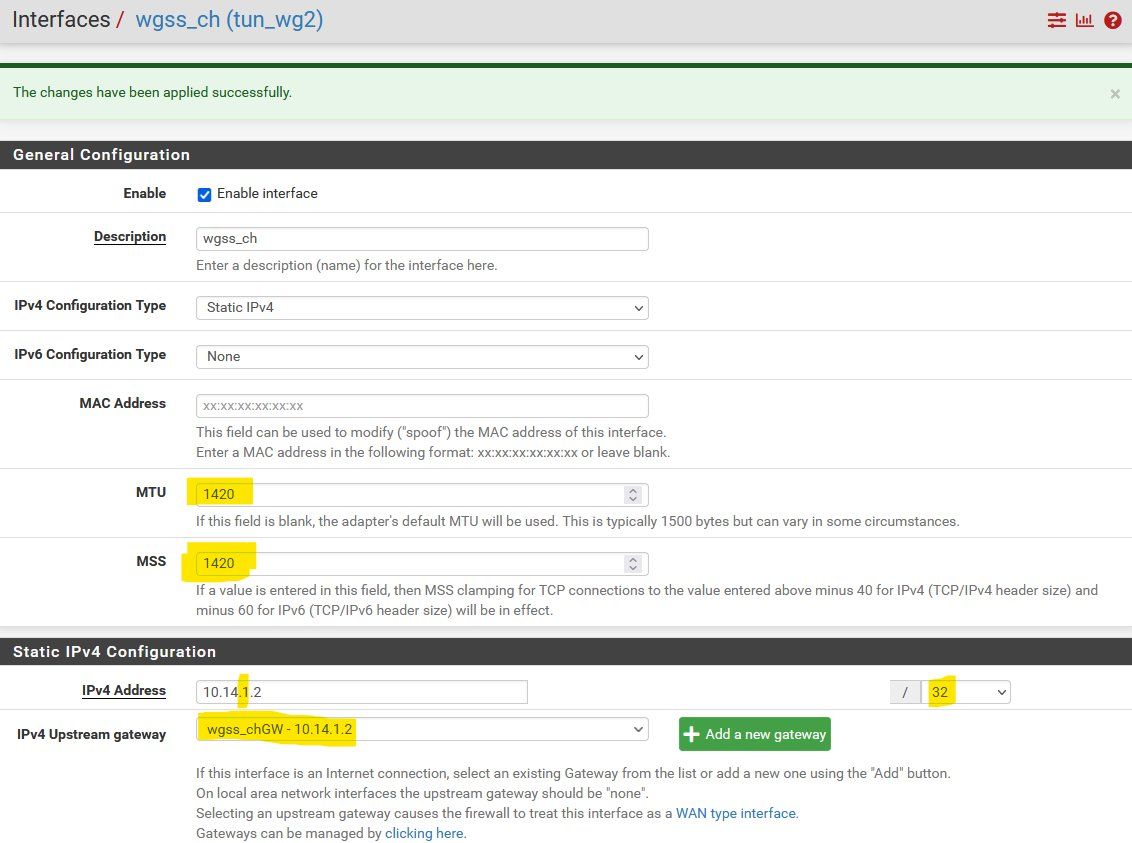Toggle the Enable interface checkbox
1132x843 pixels.
click(204, 195)
